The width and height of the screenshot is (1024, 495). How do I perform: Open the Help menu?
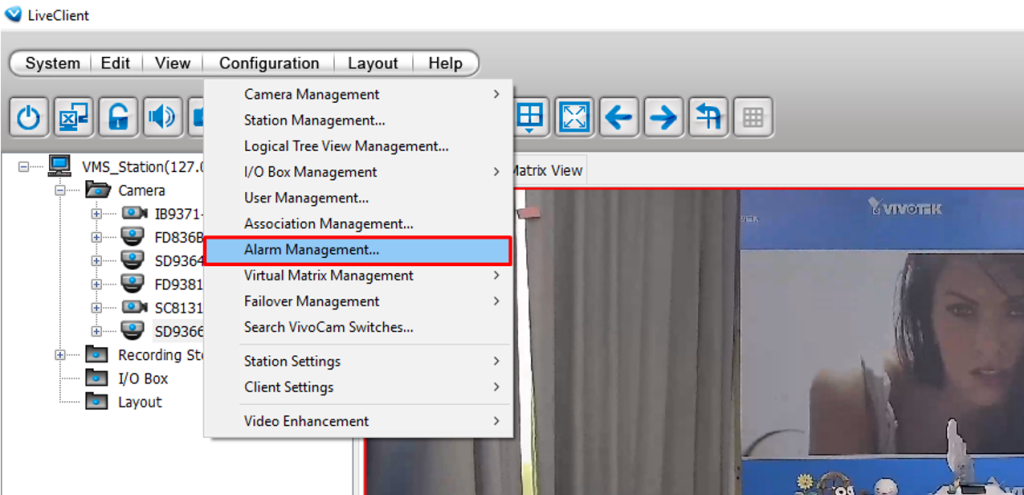(x=445, y=63)
